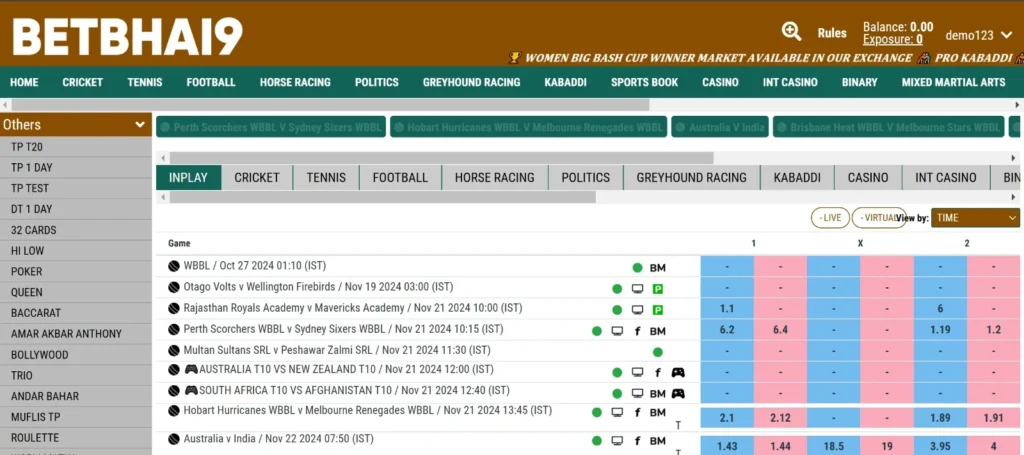Viewport: 1024px width, 455px height.
Task: Open TP T20 in the sidebar
Action: 76,147
